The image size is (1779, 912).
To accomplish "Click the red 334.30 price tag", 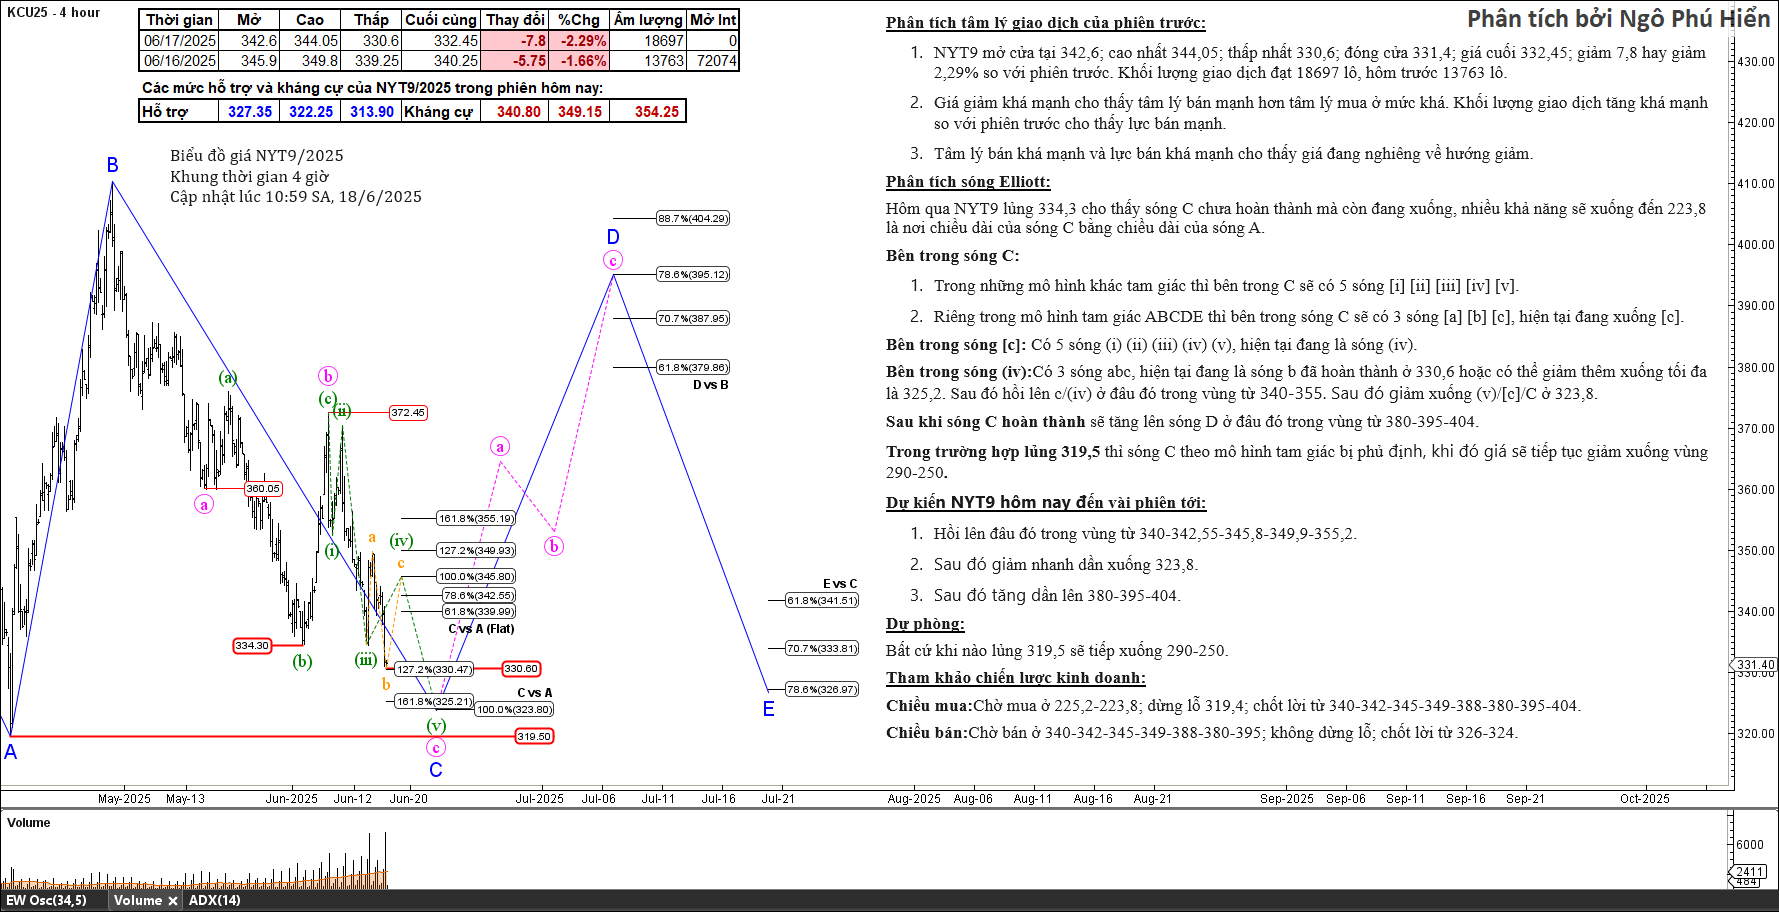I will pyautogui.click(x=252, y=645).
